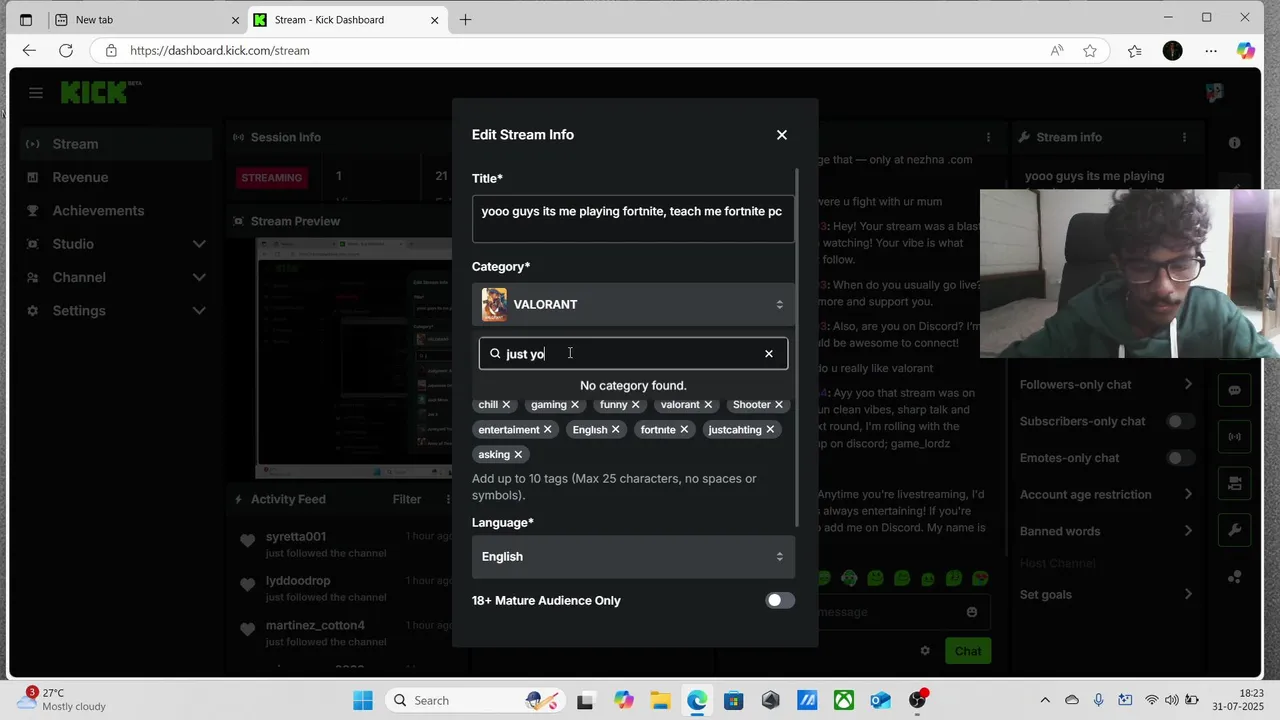Open Xbox app from the taskbar
1280x720 pixels.
pyautogui.click(x=844, y=700)
